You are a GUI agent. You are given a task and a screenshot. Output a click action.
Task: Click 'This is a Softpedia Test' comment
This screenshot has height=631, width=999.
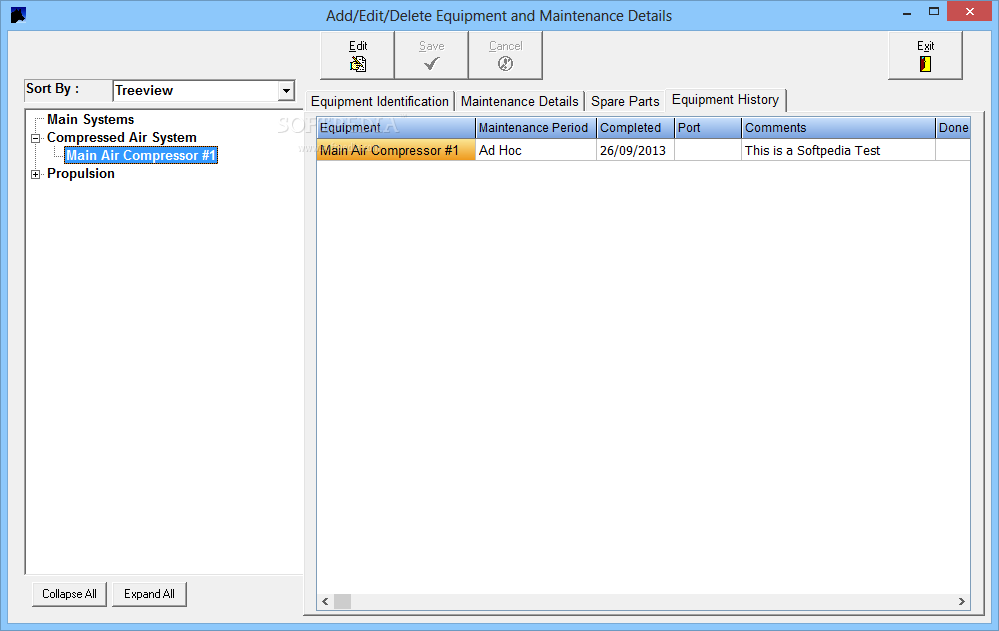point(838,150)
